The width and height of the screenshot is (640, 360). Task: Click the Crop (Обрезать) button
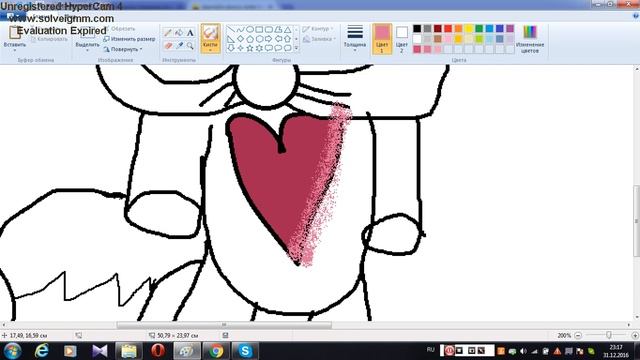[119, 29]
